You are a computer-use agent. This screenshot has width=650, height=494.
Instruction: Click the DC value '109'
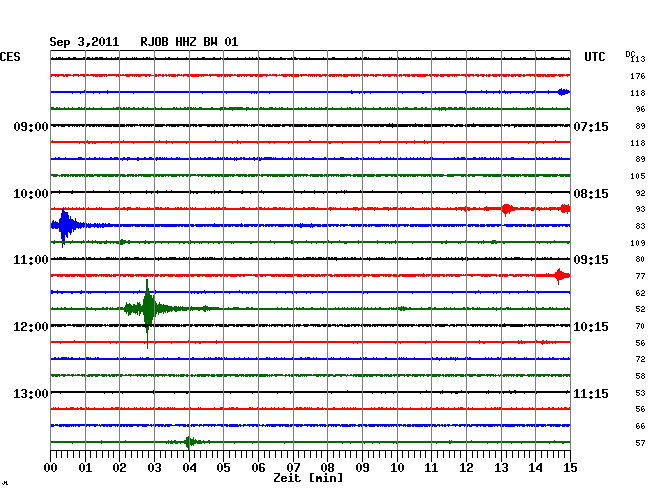click(x=638, y=243)
